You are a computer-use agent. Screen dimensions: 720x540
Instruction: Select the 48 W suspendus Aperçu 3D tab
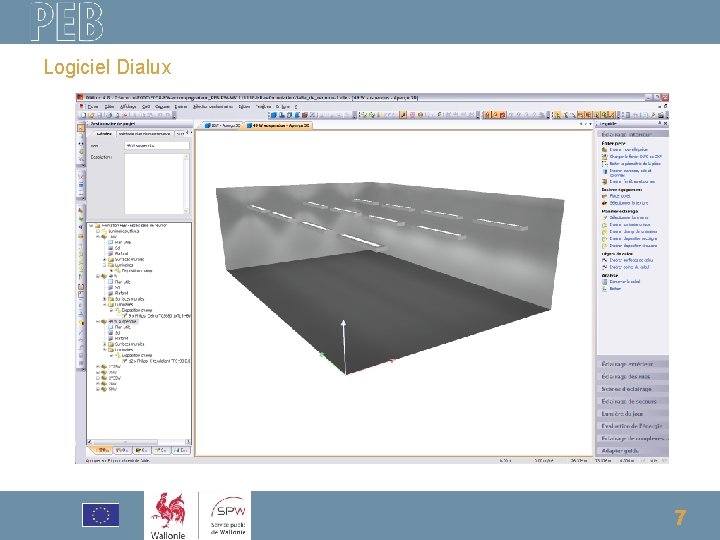(x=279, y=125)
